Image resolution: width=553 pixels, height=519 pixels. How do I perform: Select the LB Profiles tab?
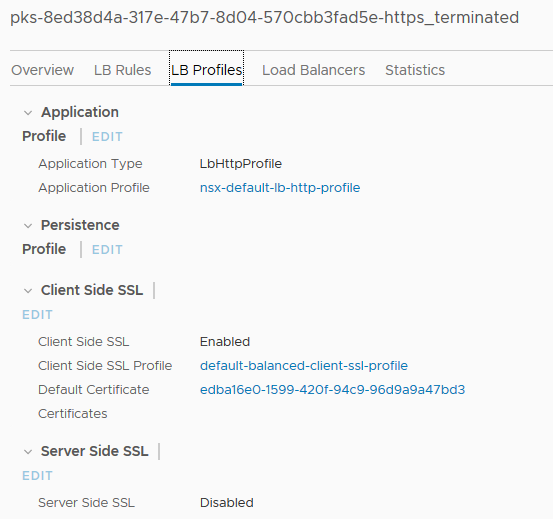click(x=206, y=70)
